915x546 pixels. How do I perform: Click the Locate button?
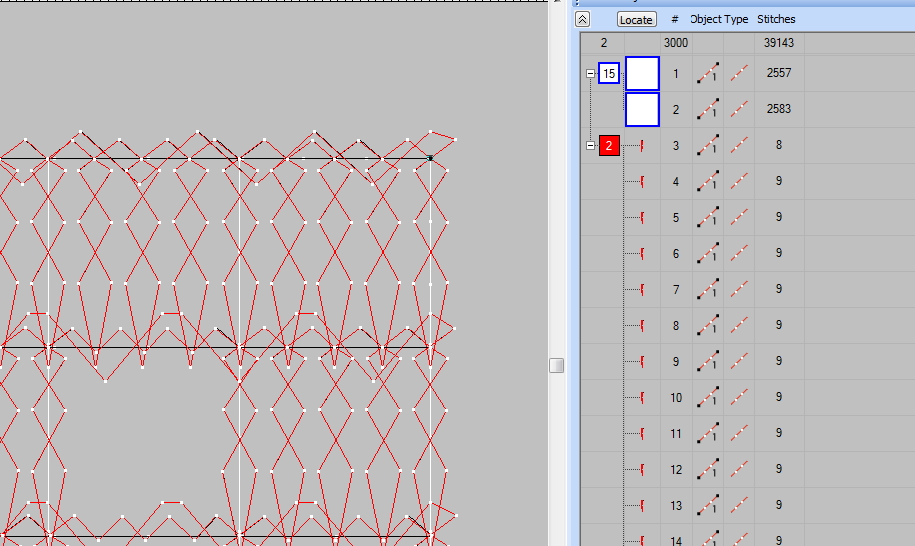pos(636,19)
